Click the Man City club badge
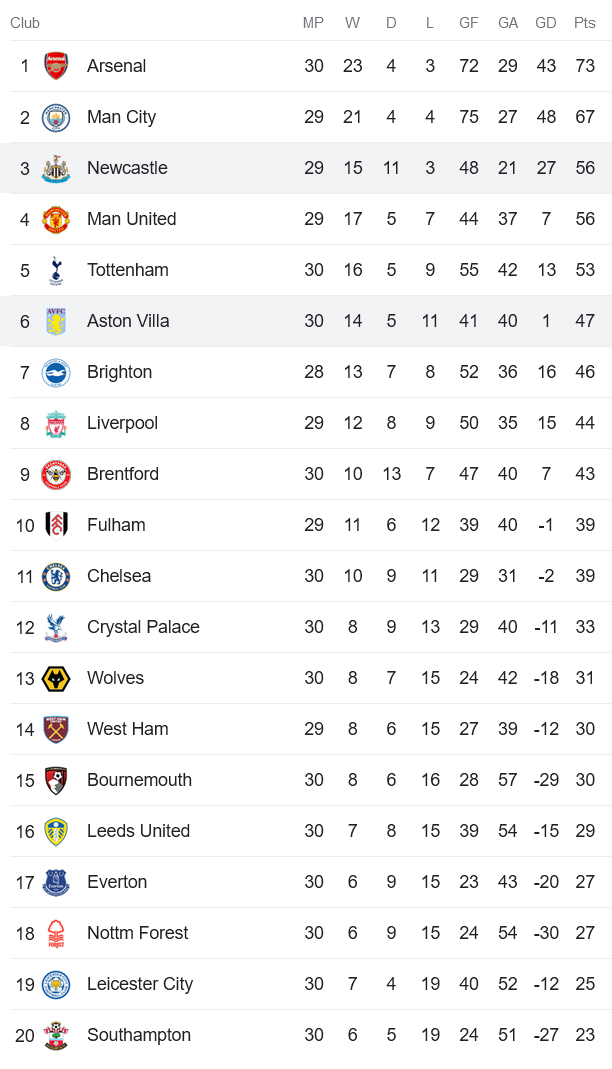The image size is (612, 1069). [x=56, y=117]
